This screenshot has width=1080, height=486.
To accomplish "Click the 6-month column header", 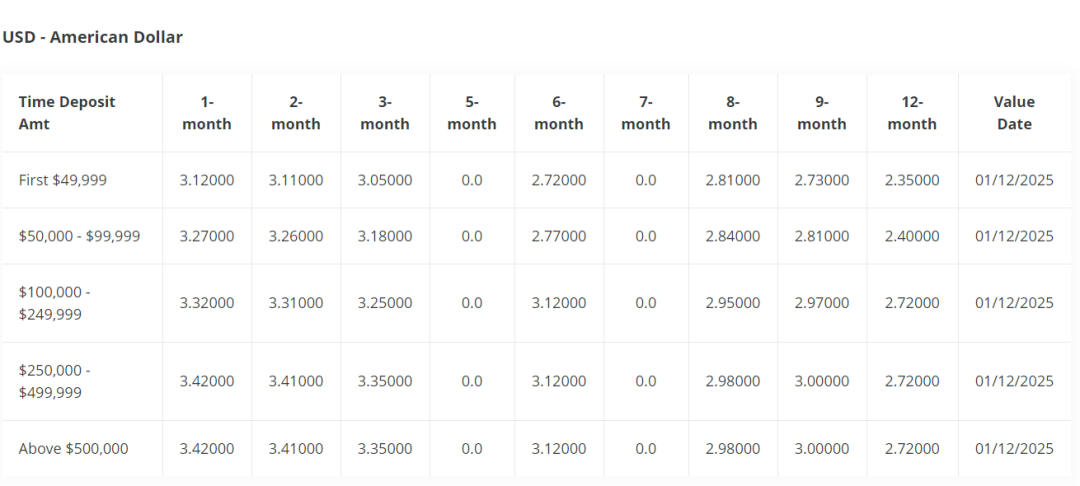I will pos(559,113).
